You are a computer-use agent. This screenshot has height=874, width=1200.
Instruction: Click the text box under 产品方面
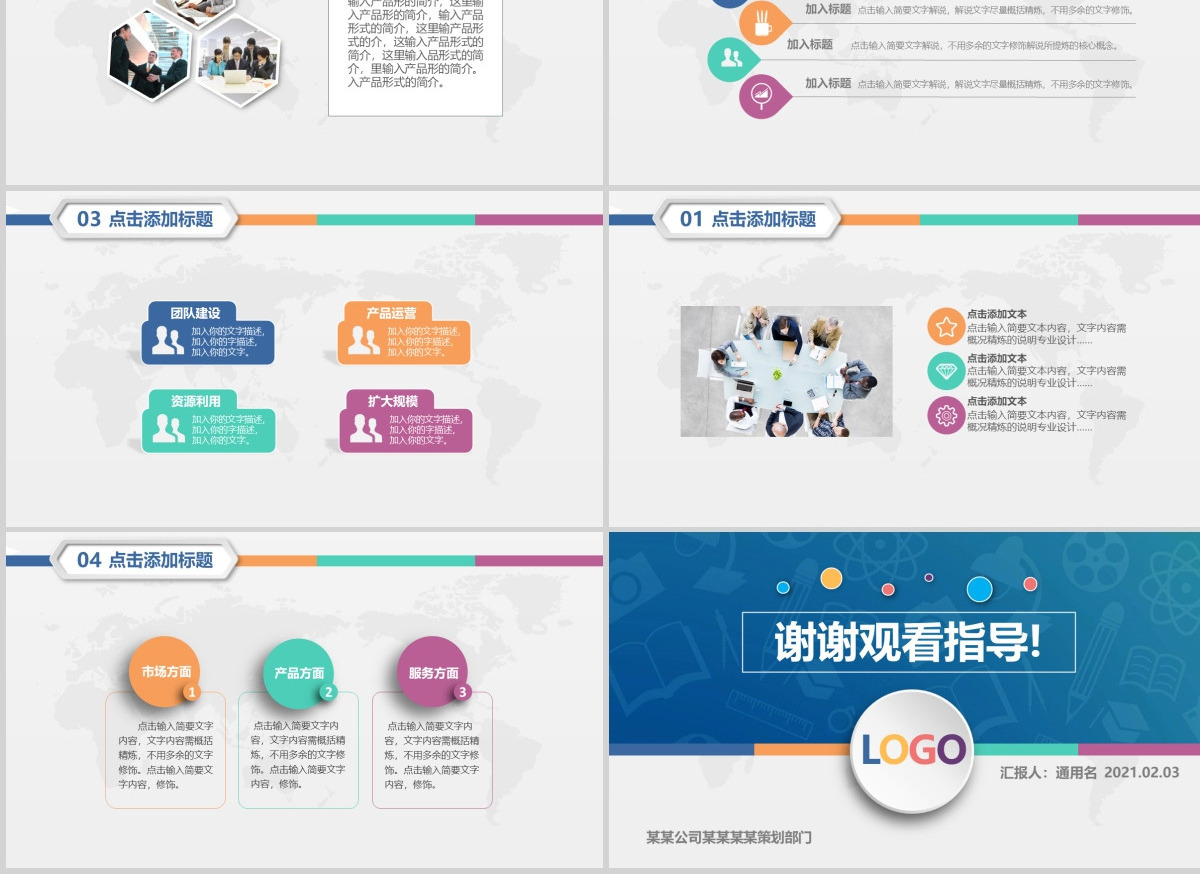coord(298,750)
